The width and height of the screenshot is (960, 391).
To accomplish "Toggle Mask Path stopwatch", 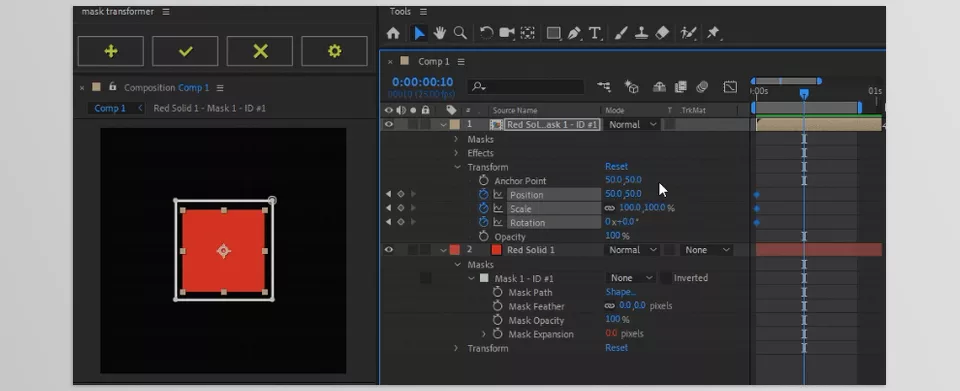I will [497, 292].
